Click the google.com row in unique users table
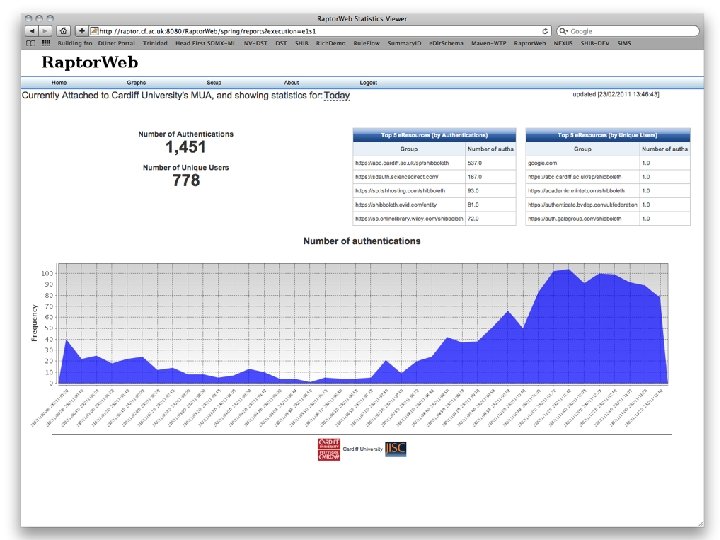720x540 pixels. pyautogui.click(x=608, y=163)
